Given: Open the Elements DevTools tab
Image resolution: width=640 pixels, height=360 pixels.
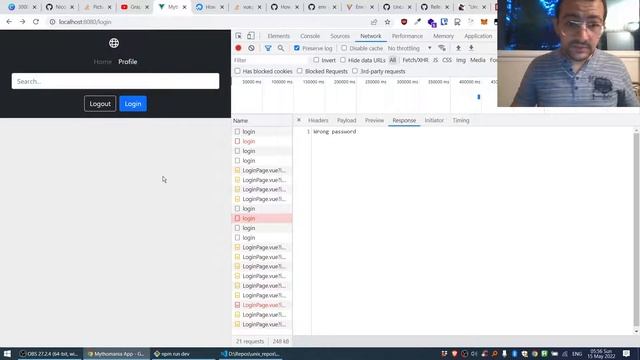Looking at the screenshot, I should 278,36.
